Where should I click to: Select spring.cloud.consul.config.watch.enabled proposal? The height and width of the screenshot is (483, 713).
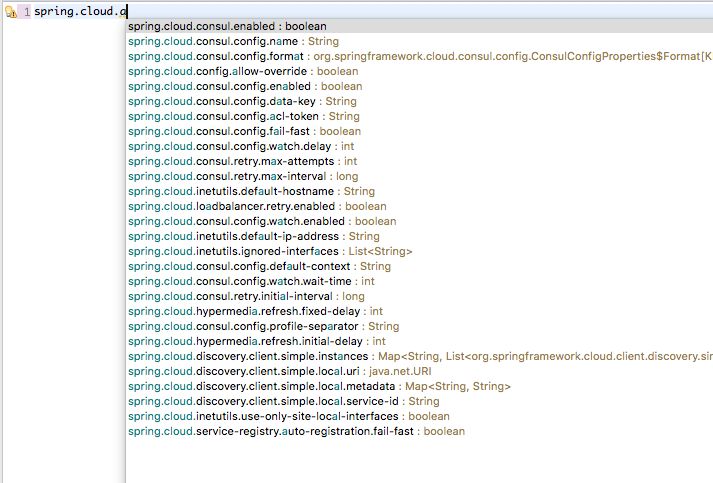(x=419, y=221)
